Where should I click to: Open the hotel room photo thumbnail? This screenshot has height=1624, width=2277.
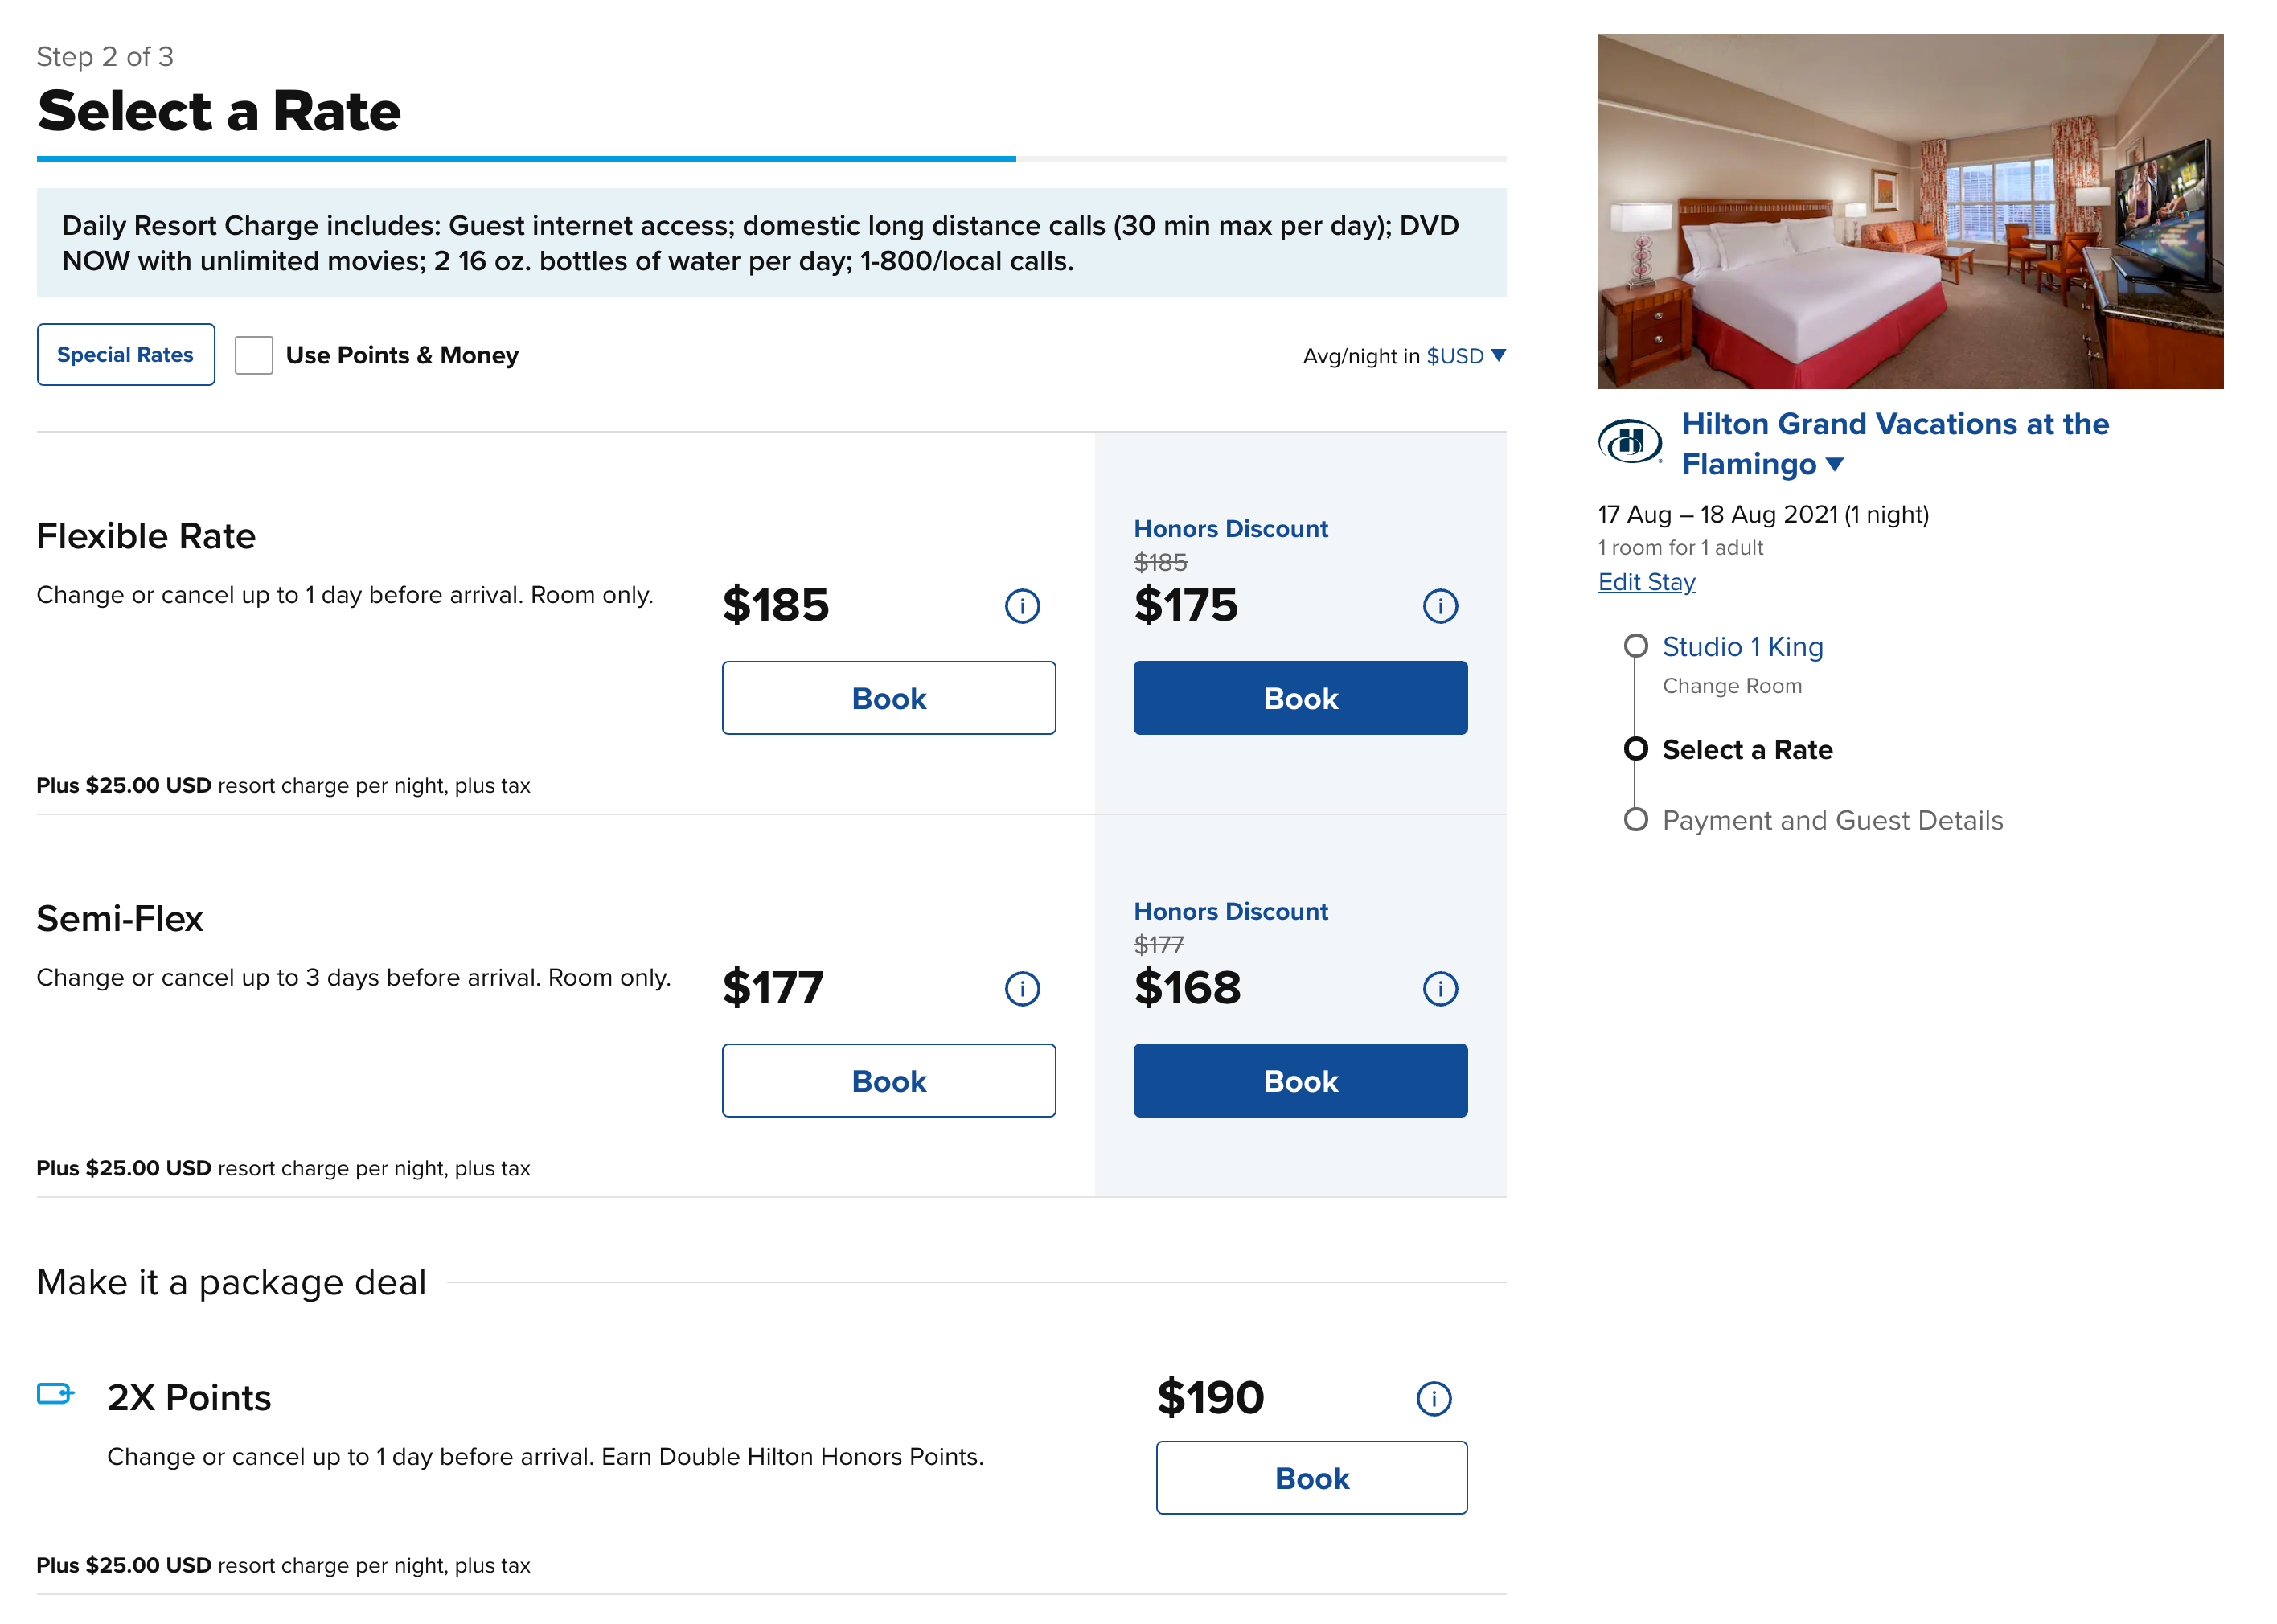click(x=1909, y=211)
